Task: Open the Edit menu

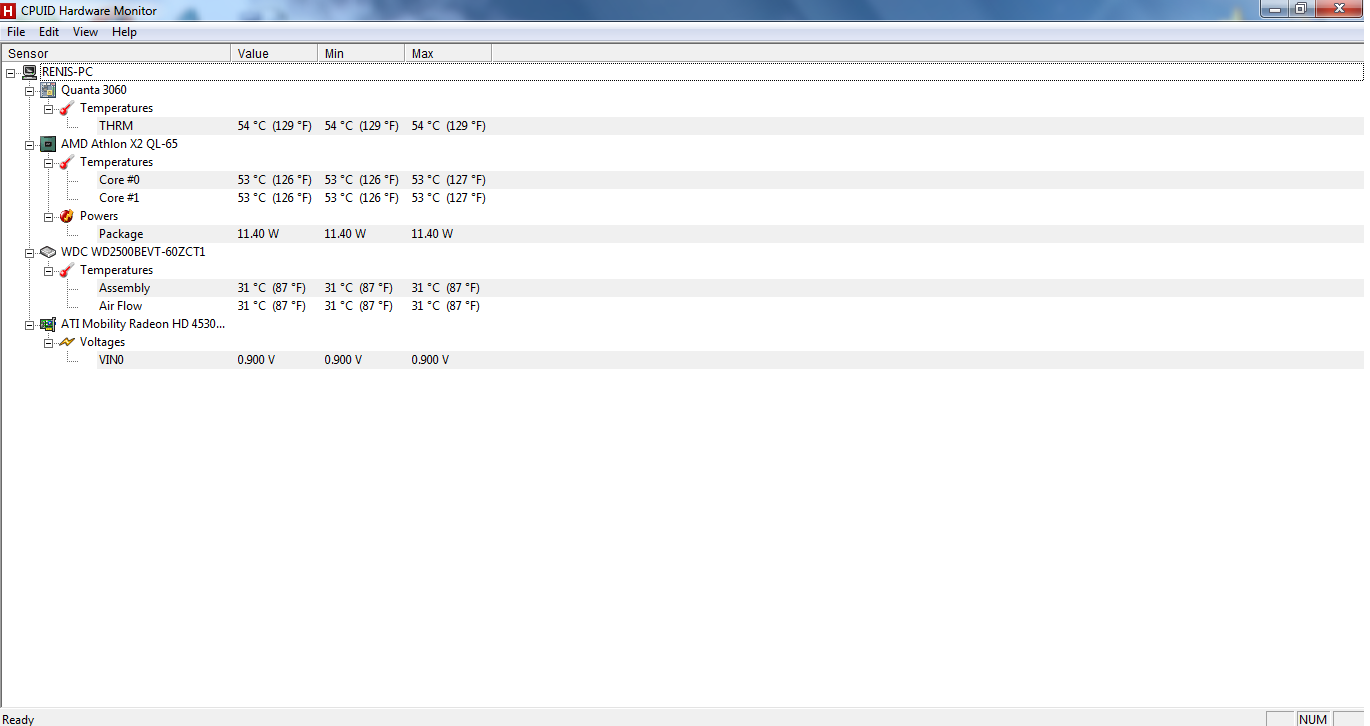Action: (49, 32)
